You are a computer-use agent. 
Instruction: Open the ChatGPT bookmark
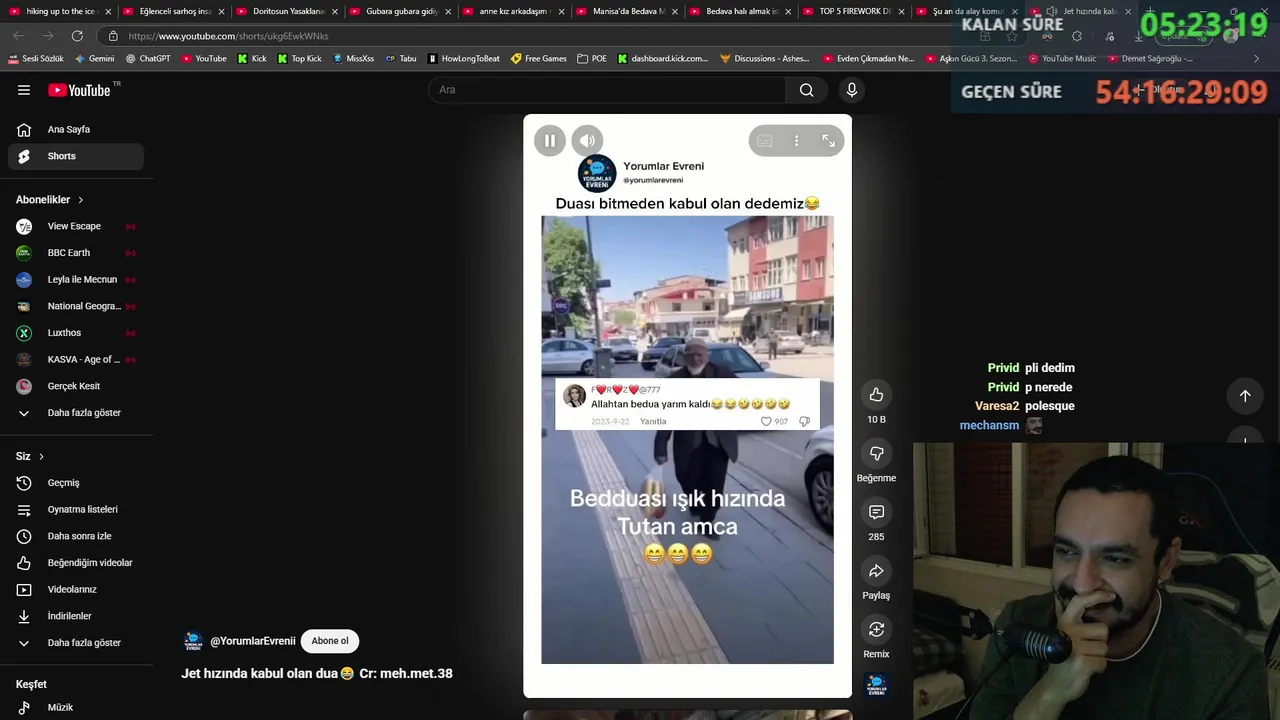coord(148,59)
